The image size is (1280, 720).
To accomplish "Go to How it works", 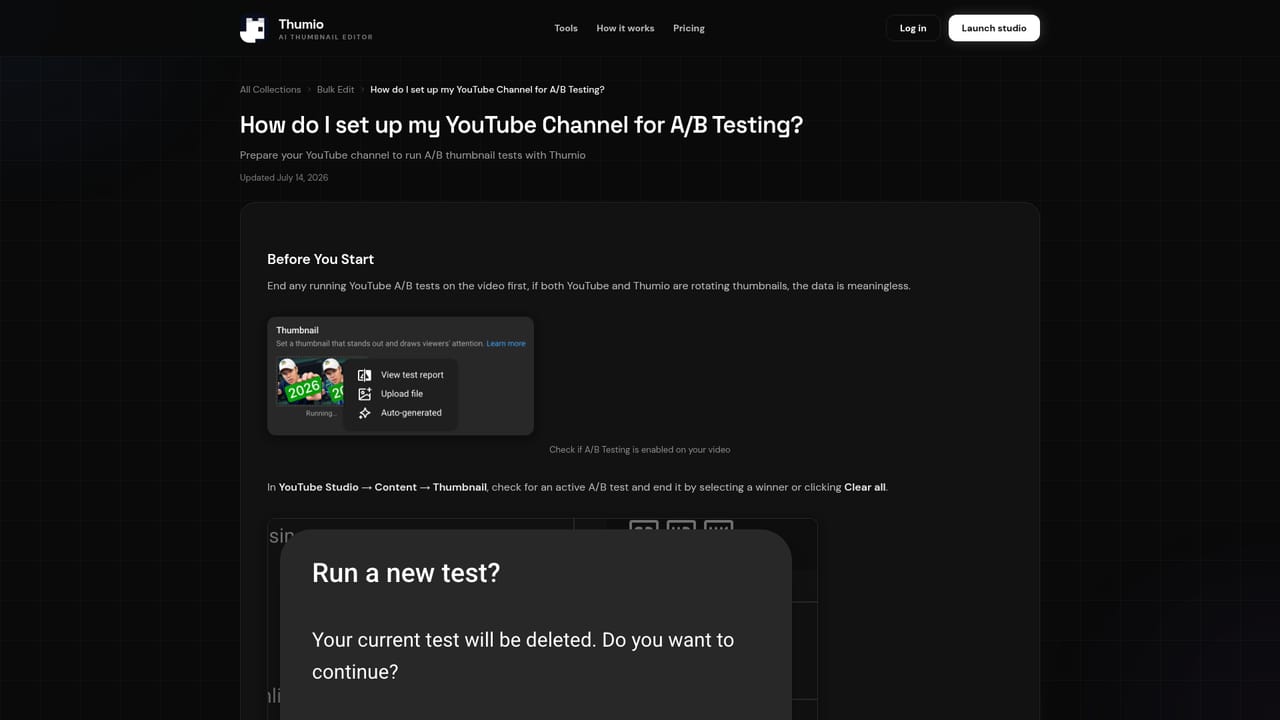I will tap(625, 28).
